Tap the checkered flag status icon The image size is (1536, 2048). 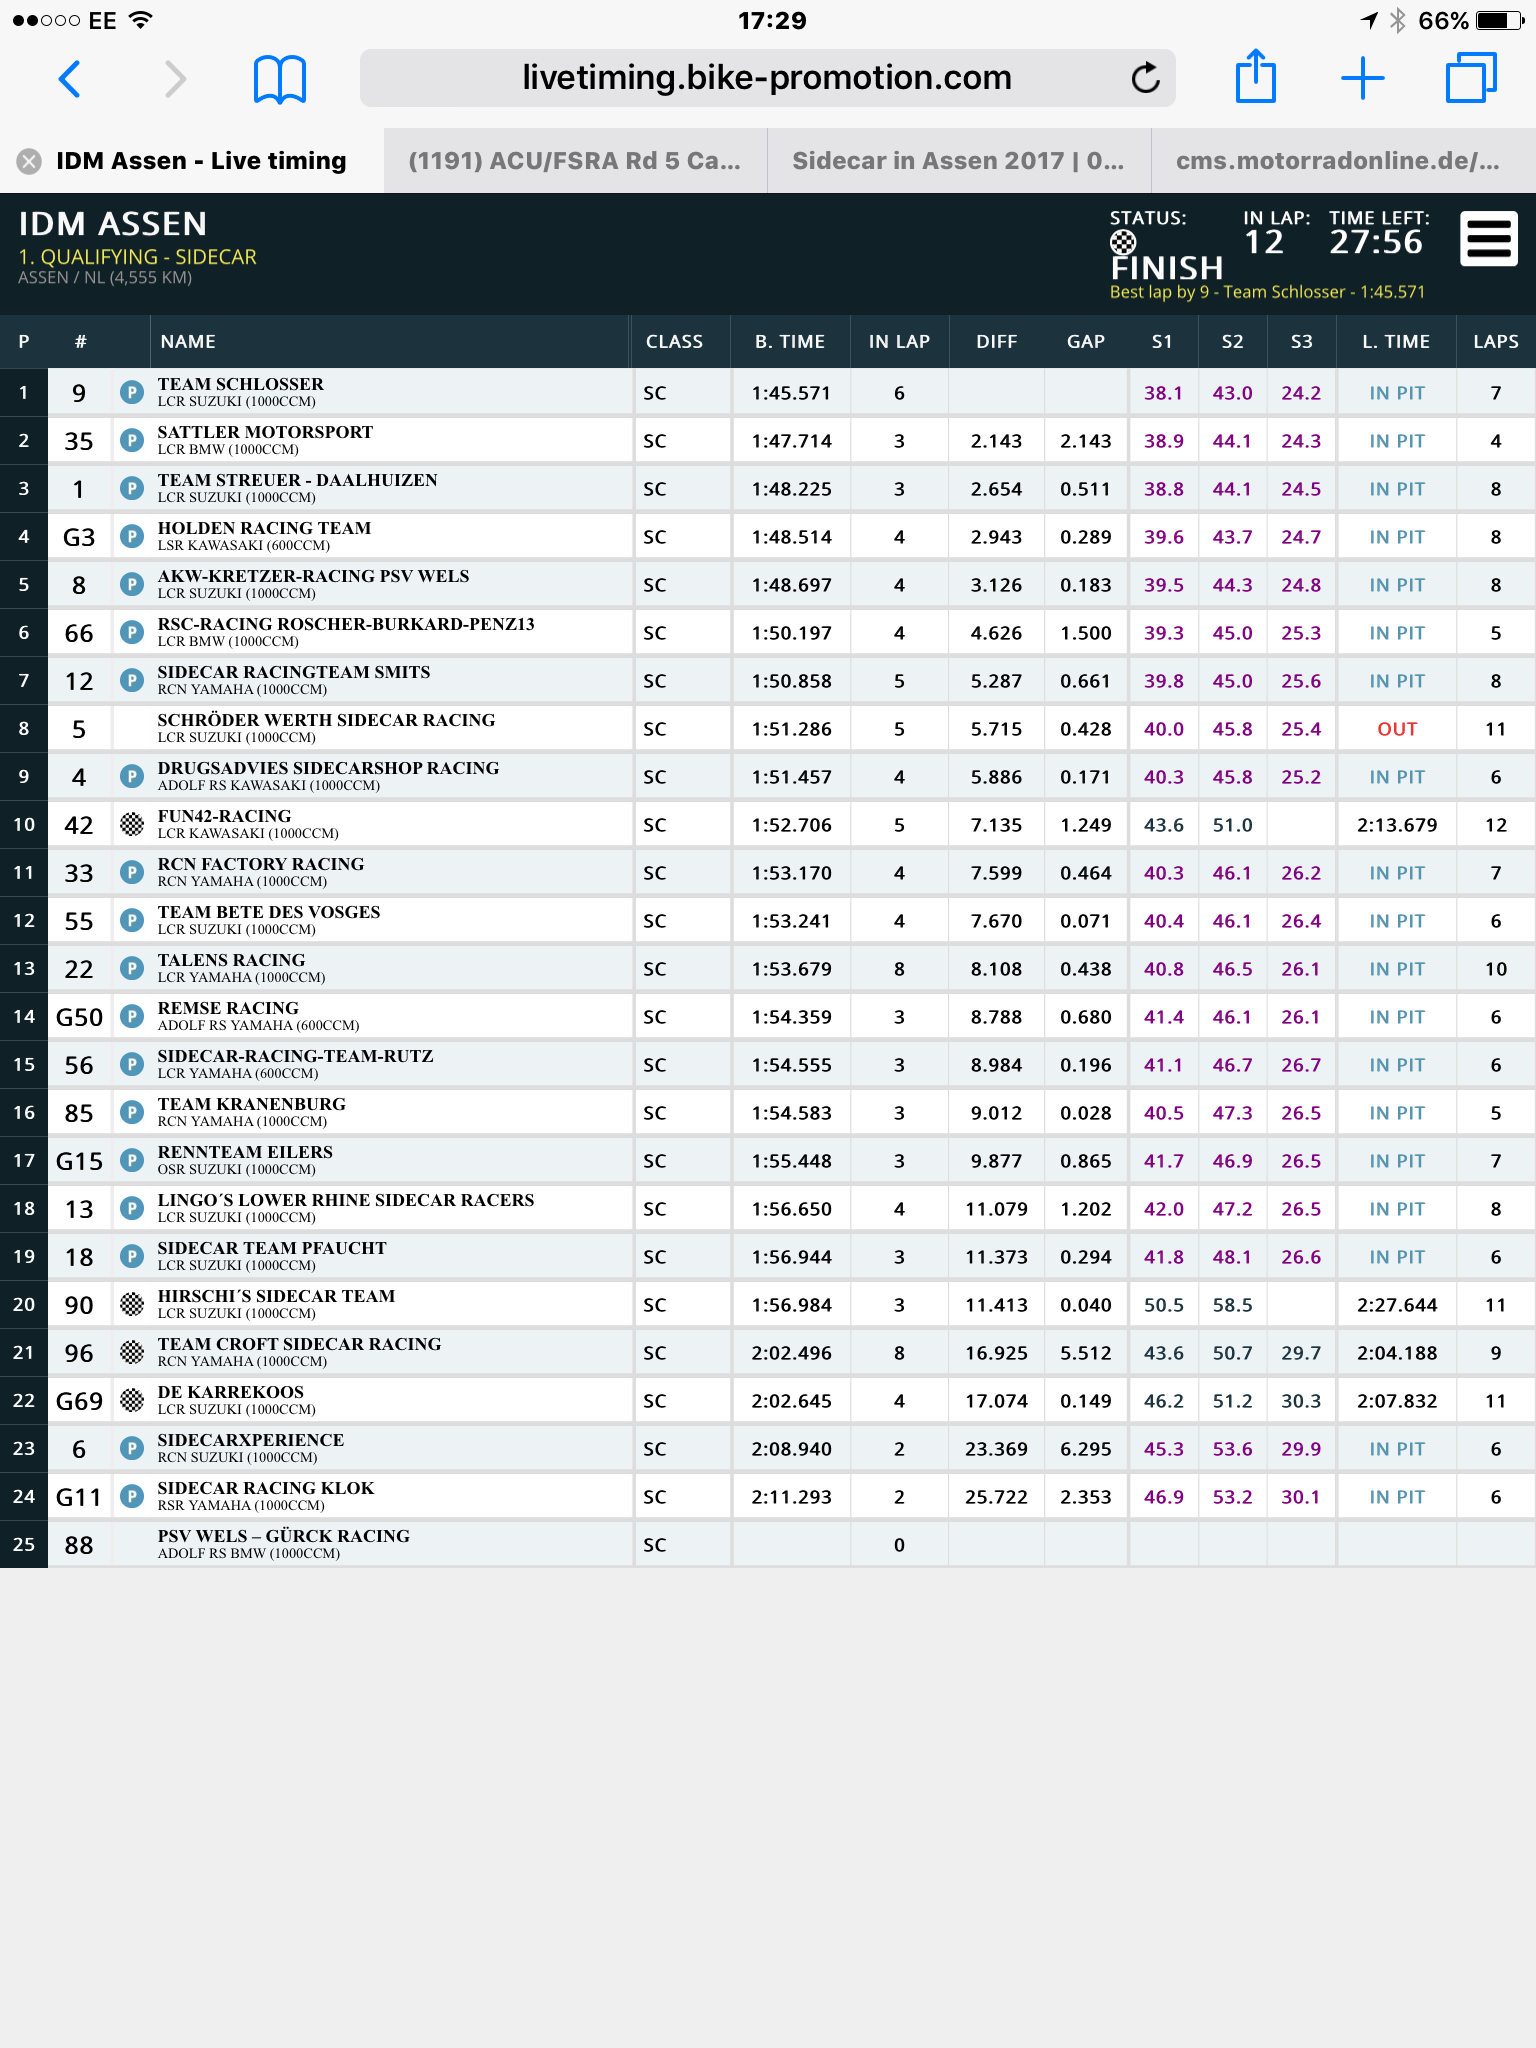point(1123,242)
